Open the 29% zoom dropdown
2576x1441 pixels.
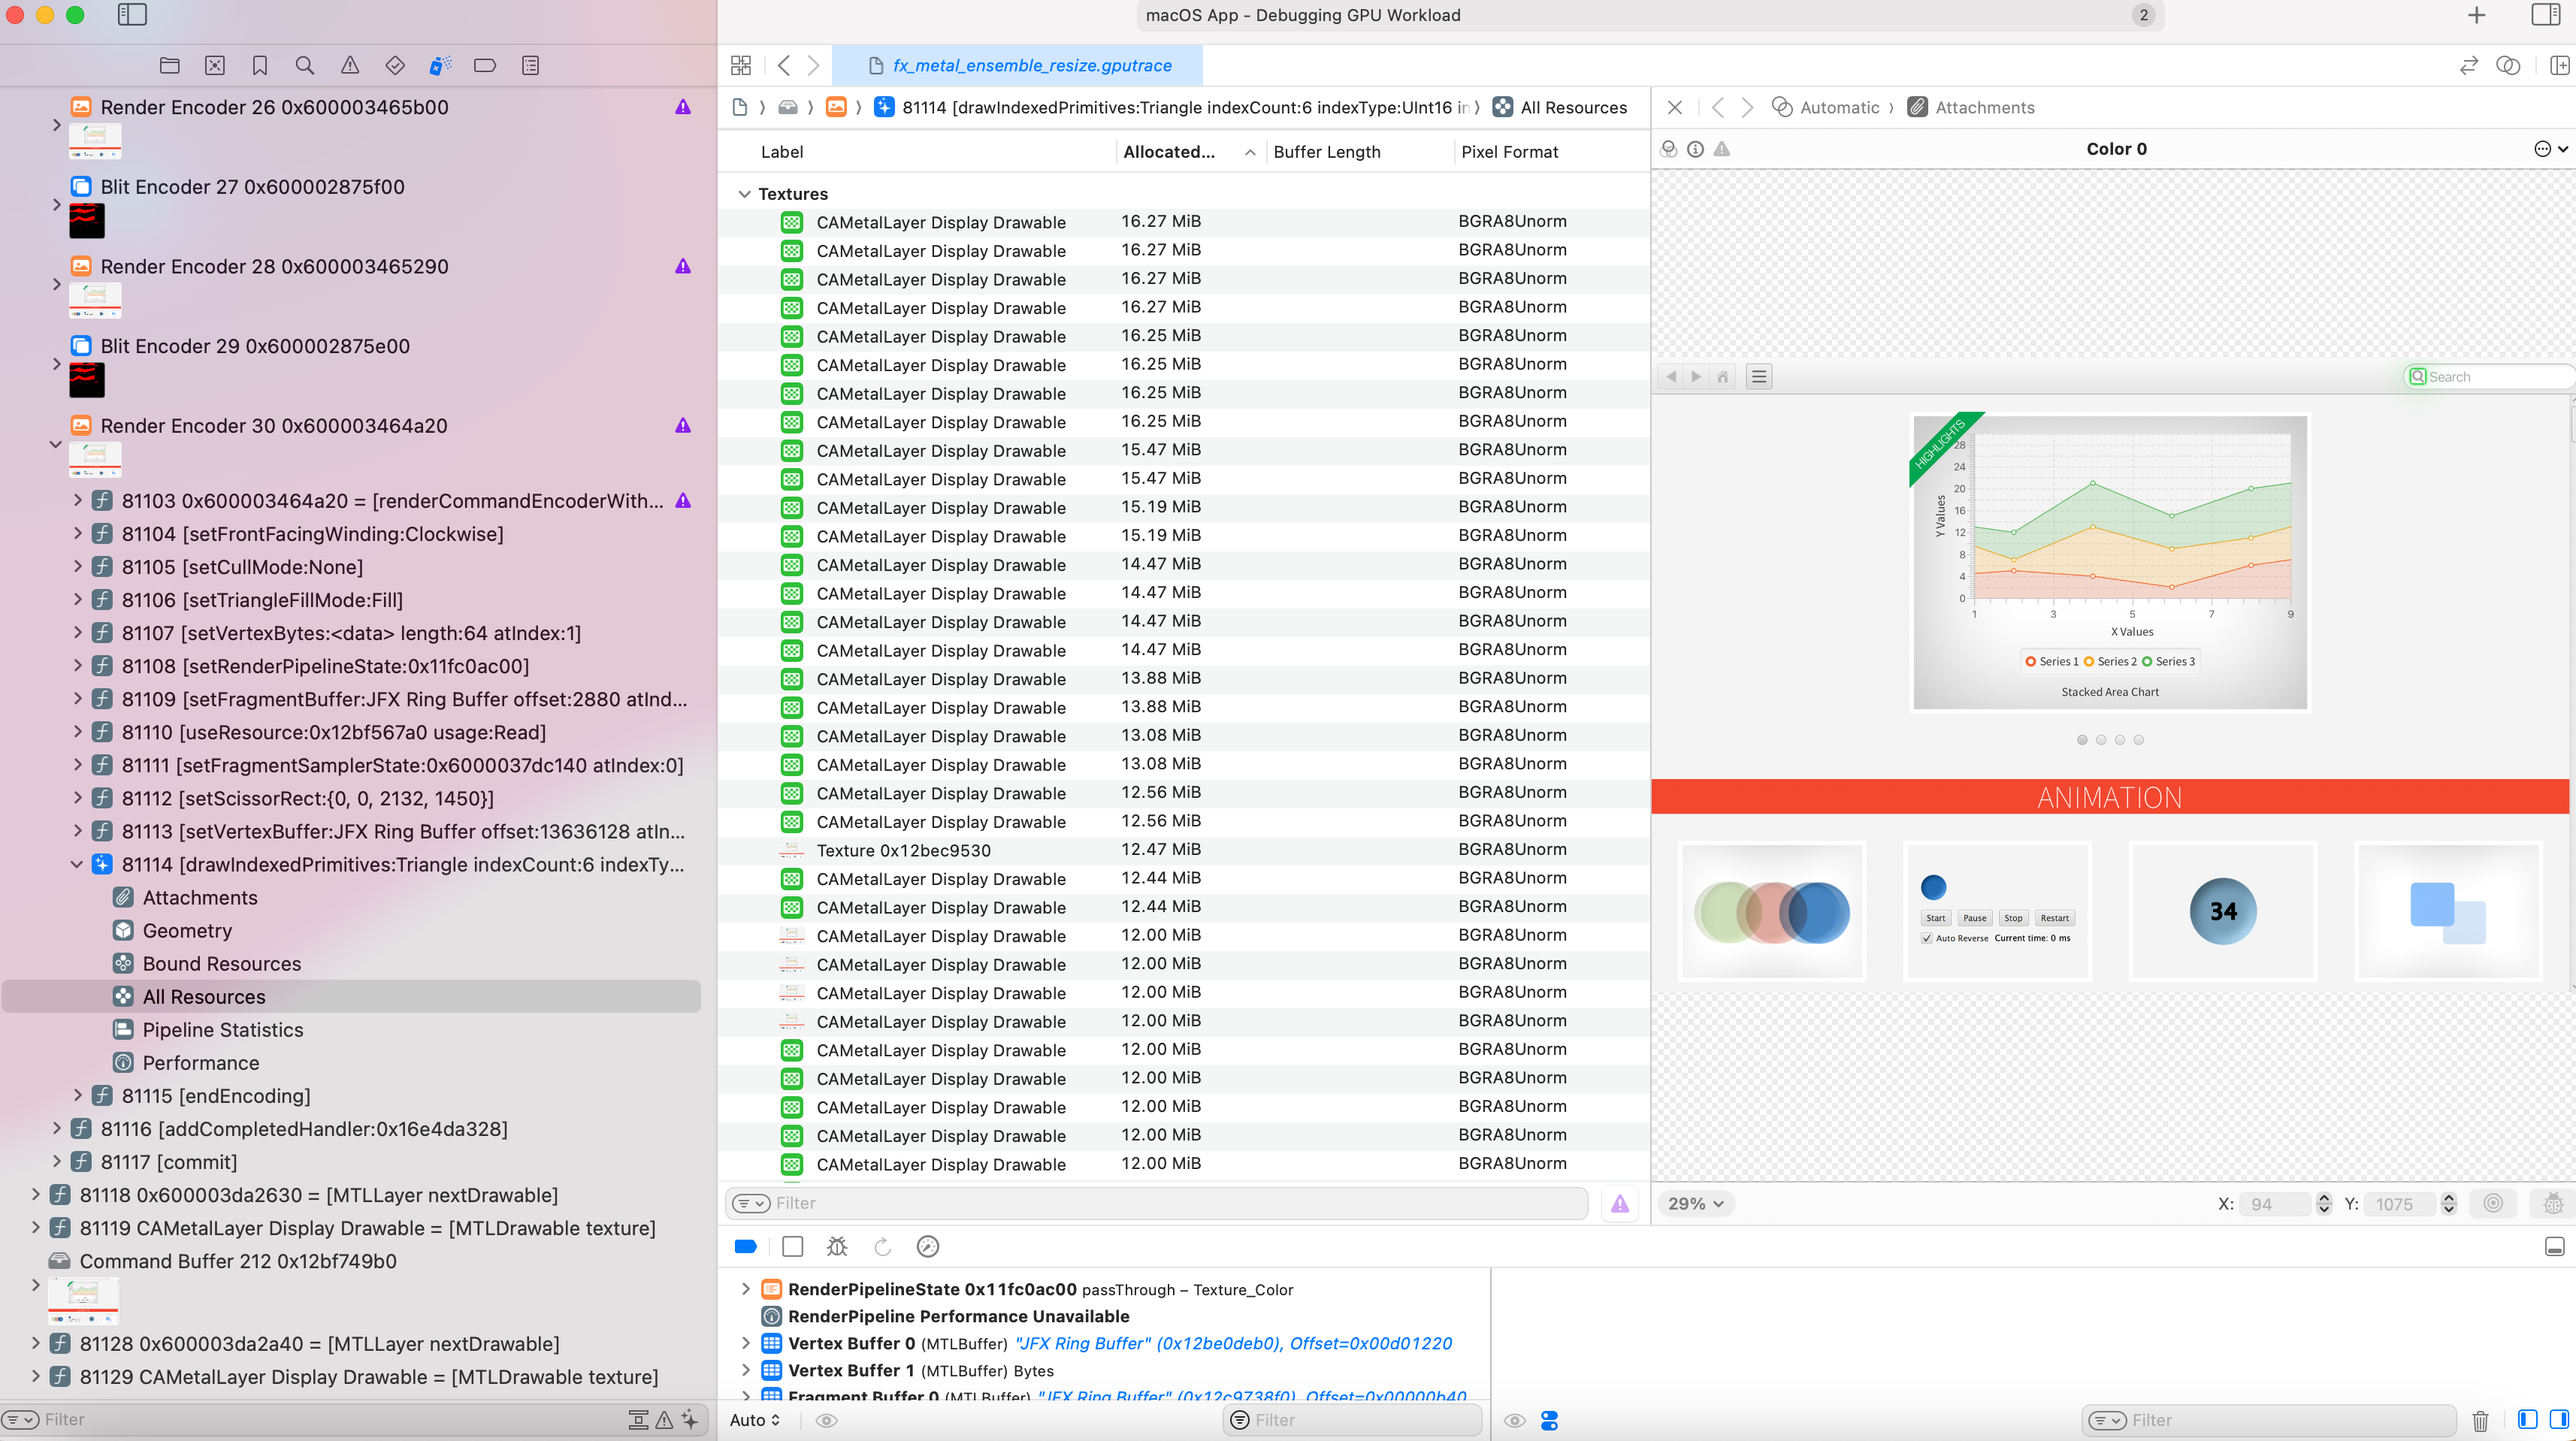1695,1204
